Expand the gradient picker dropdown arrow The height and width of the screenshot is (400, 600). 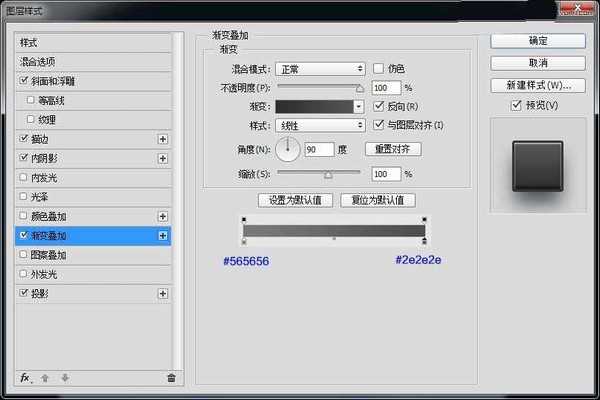tap(358, 106)
